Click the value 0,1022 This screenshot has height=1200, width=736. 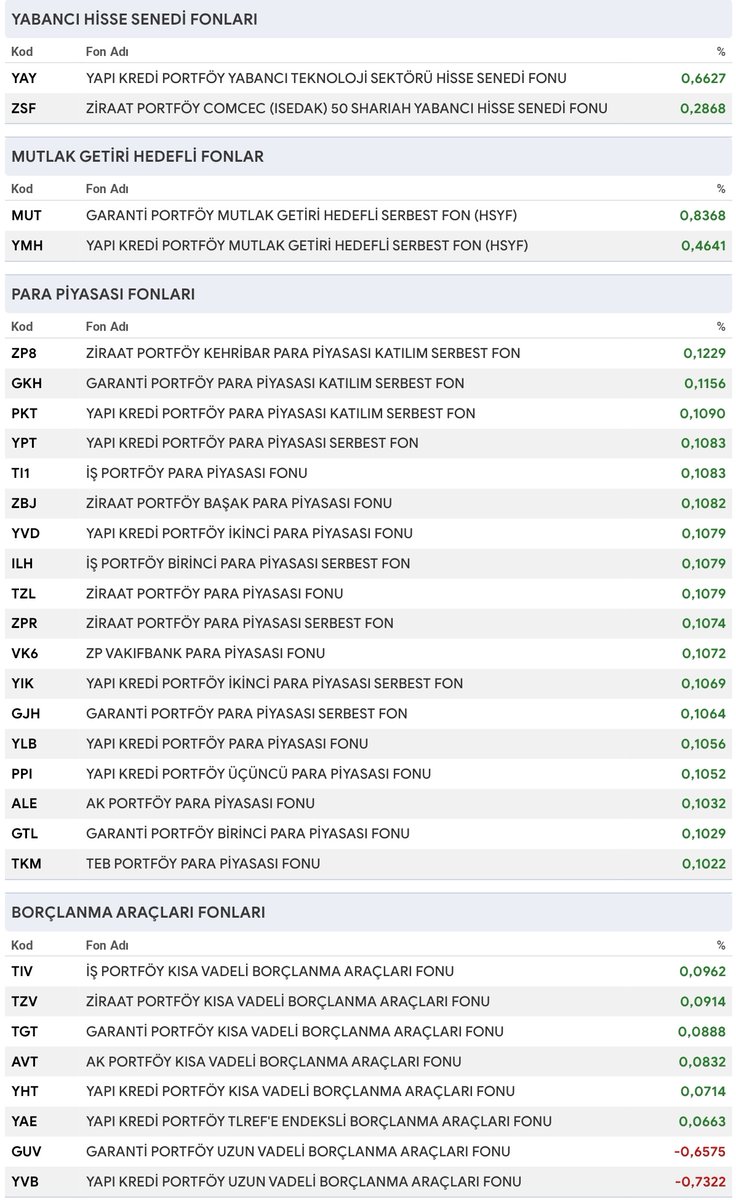[704, 863]
